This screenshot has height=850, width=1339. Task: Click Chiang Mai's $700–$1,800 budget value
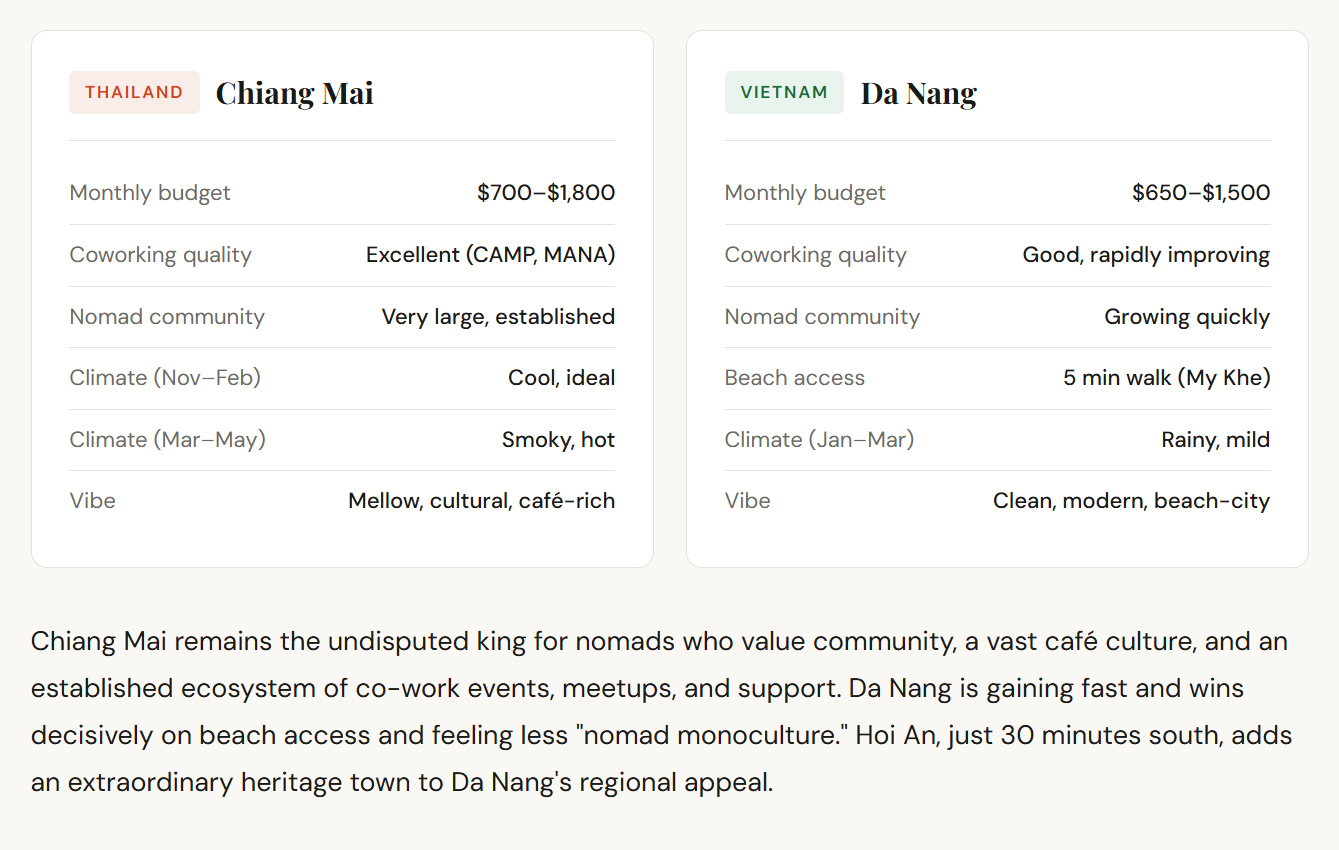coord(545,193)
